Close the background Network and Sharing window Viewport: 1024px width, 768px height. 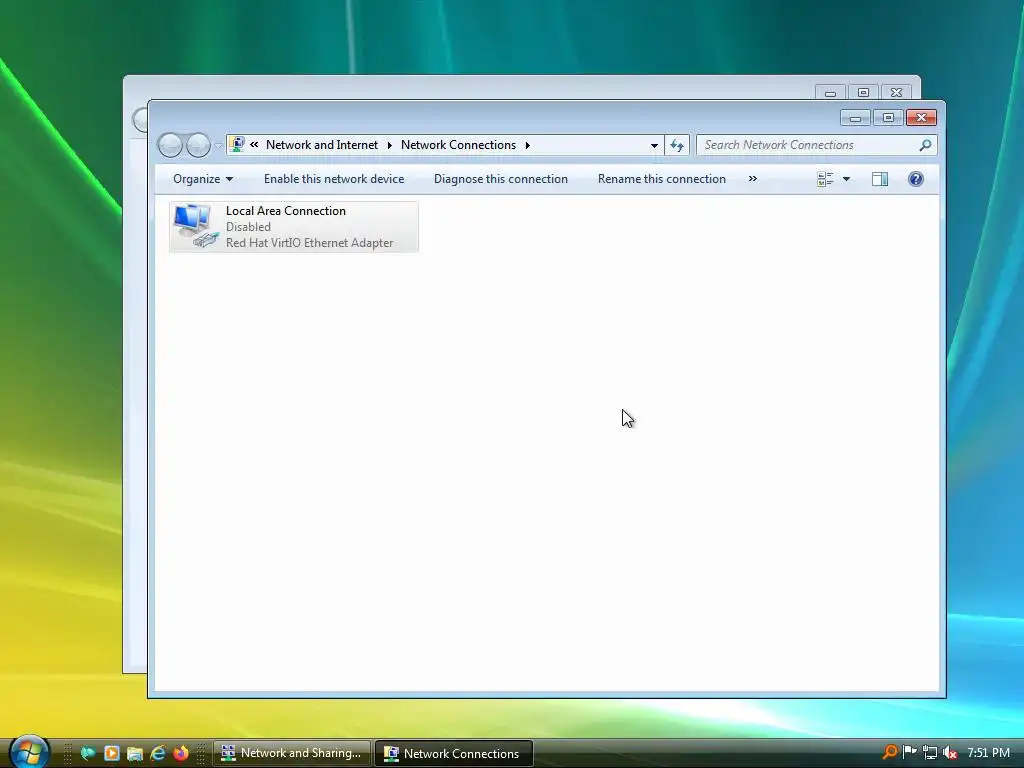point(896,93)
